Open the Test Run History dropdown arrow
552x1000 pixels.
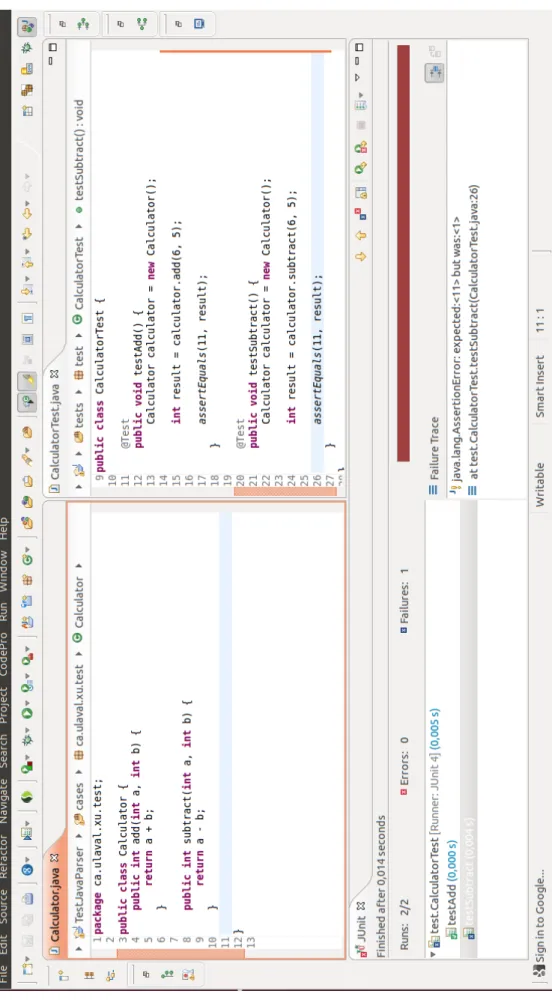[361, 95]
